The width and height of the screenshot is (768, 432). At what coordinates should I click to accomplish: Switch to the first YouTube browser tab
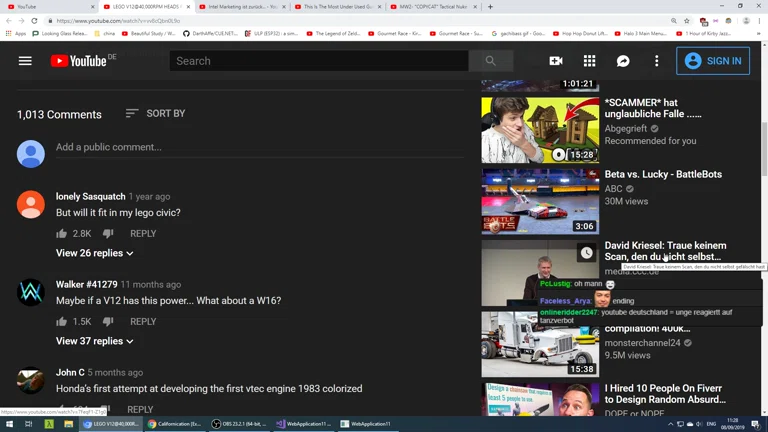point(49,7)
